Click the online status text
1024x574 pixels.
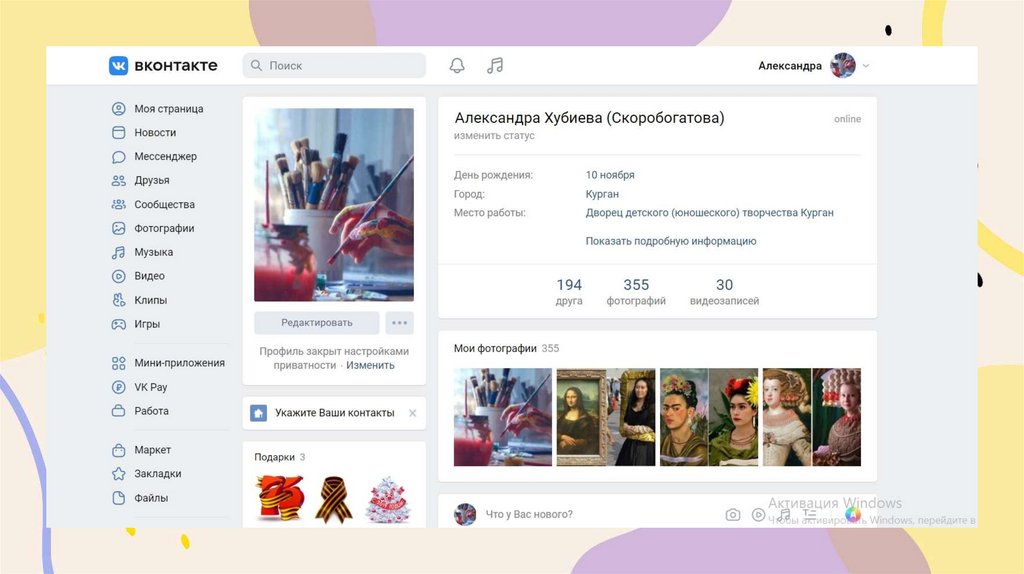coord(848,119)
